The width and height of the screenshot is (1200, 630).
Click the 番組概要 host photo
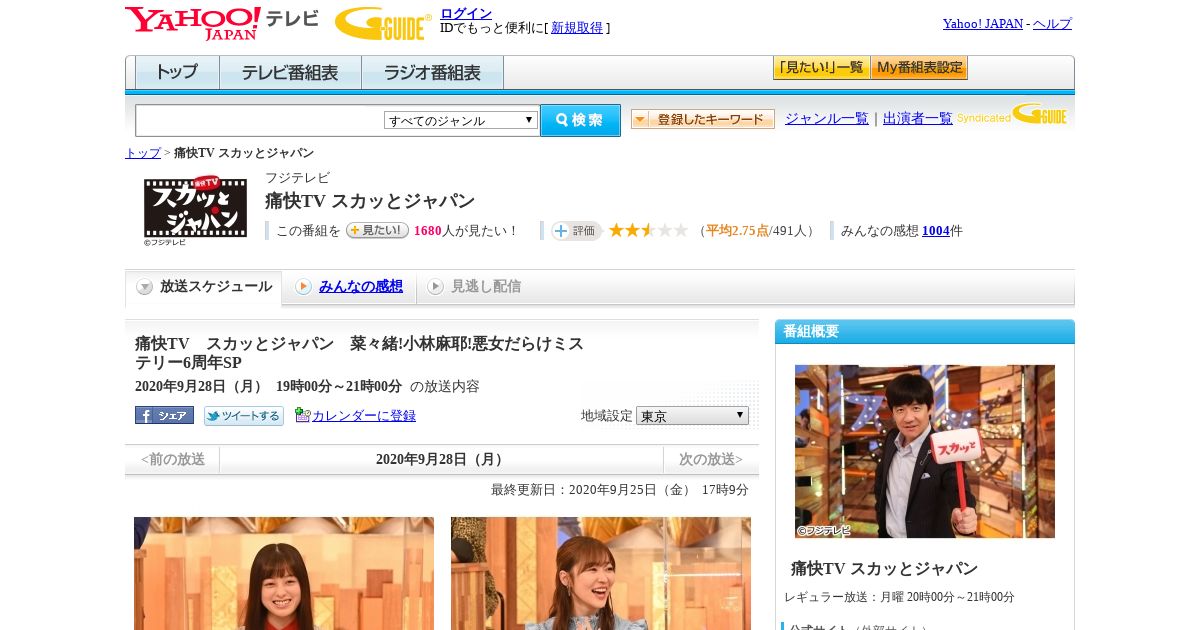(925, 451)
